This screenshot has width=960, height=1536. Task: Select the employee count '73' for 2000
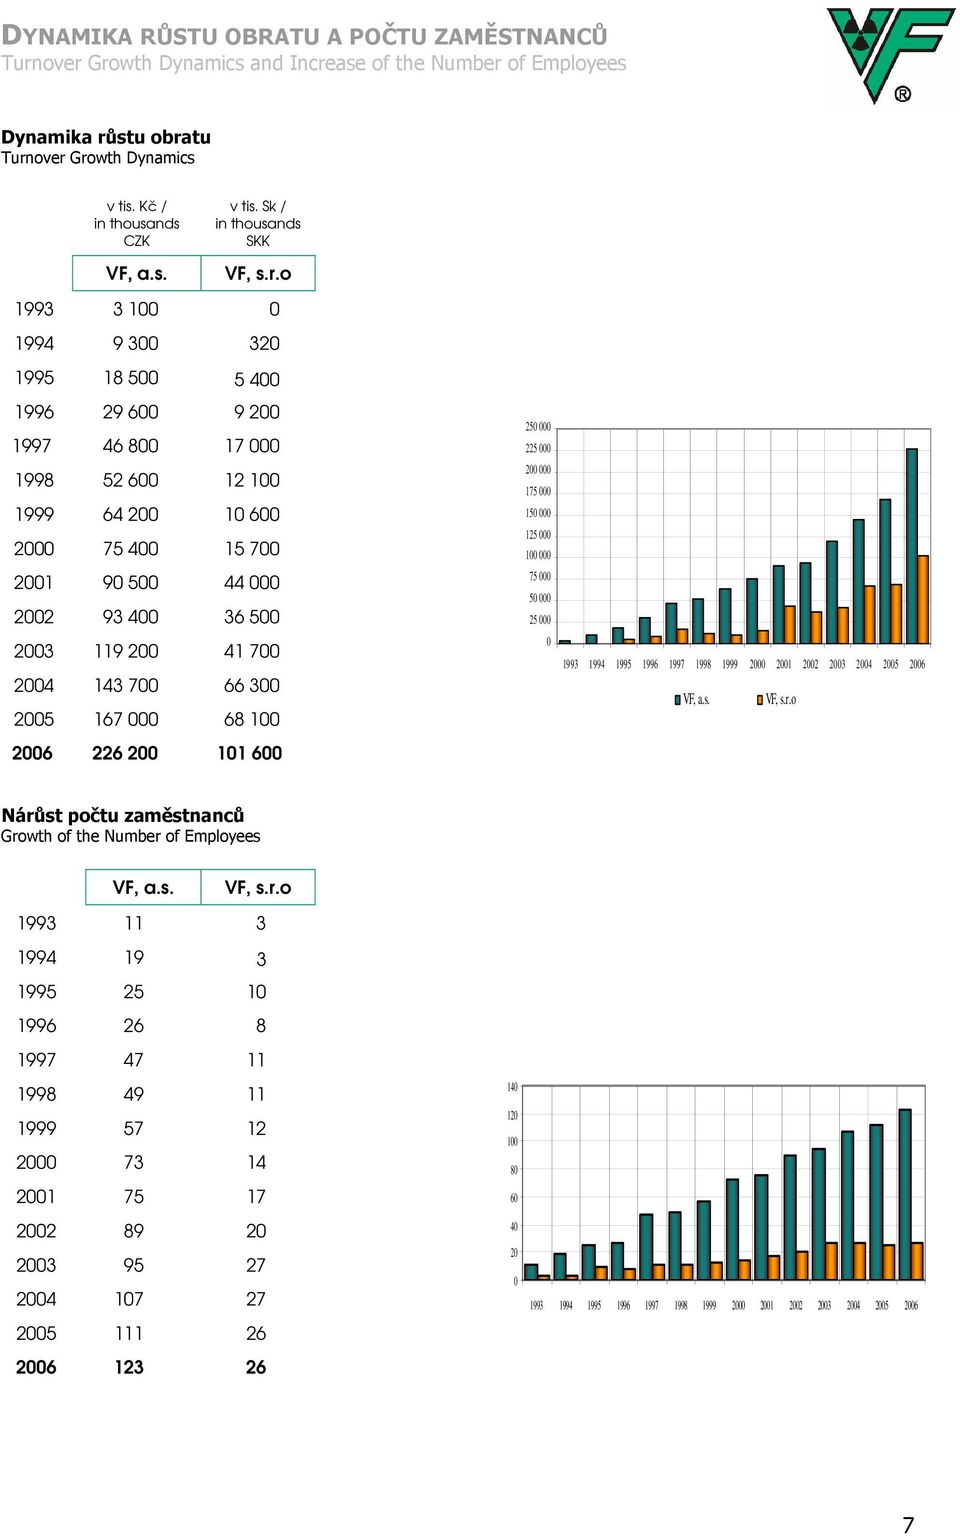coord(134,1162)
